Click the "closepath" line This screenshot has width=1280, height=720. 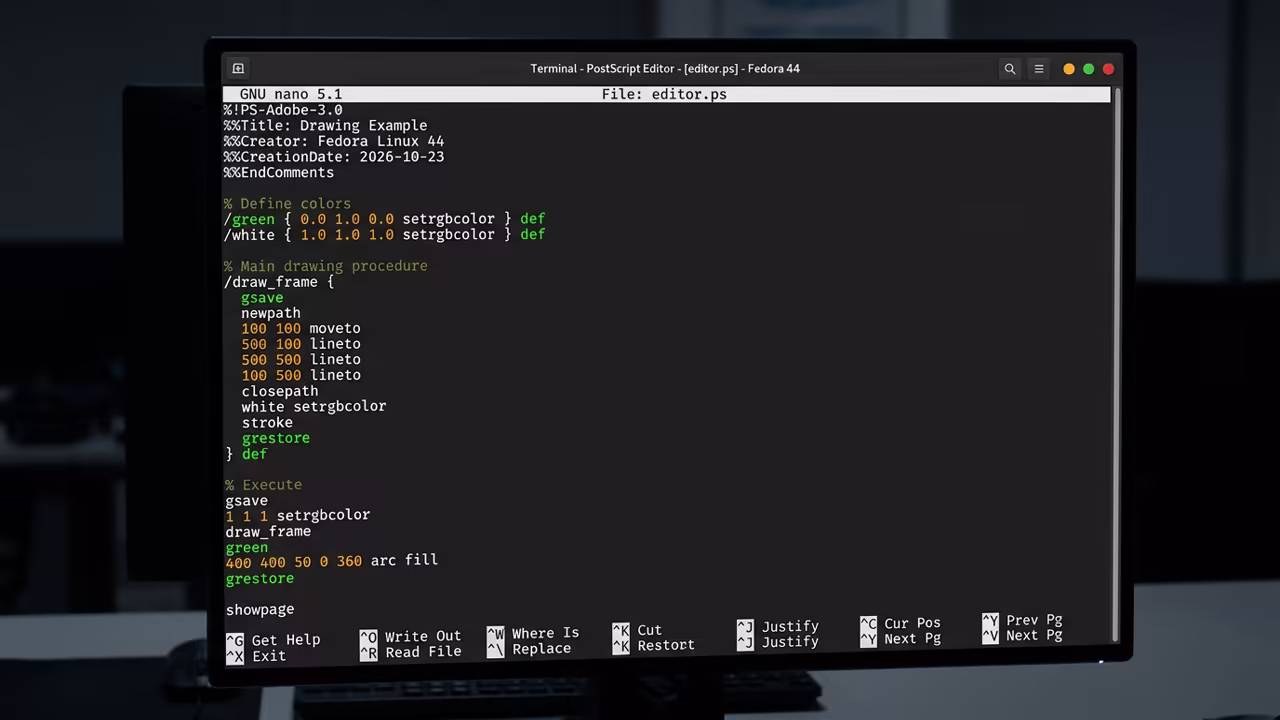tap(280, 392)
